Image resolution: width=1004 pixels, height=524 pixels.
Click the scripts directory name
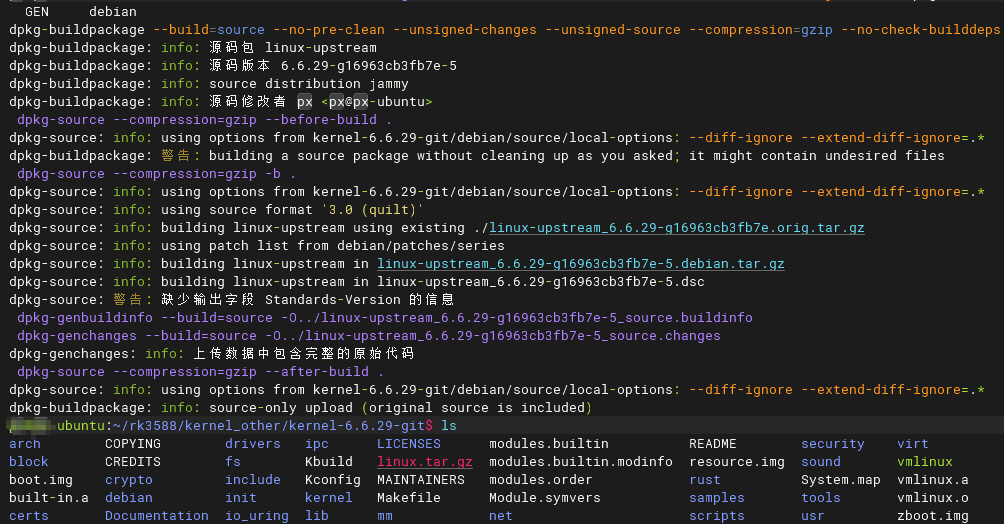[x=717, y=516]
